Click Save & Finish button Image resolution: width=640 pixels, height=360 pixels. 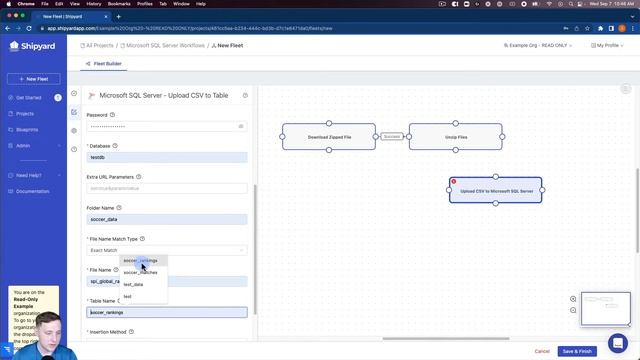[577, 351]
